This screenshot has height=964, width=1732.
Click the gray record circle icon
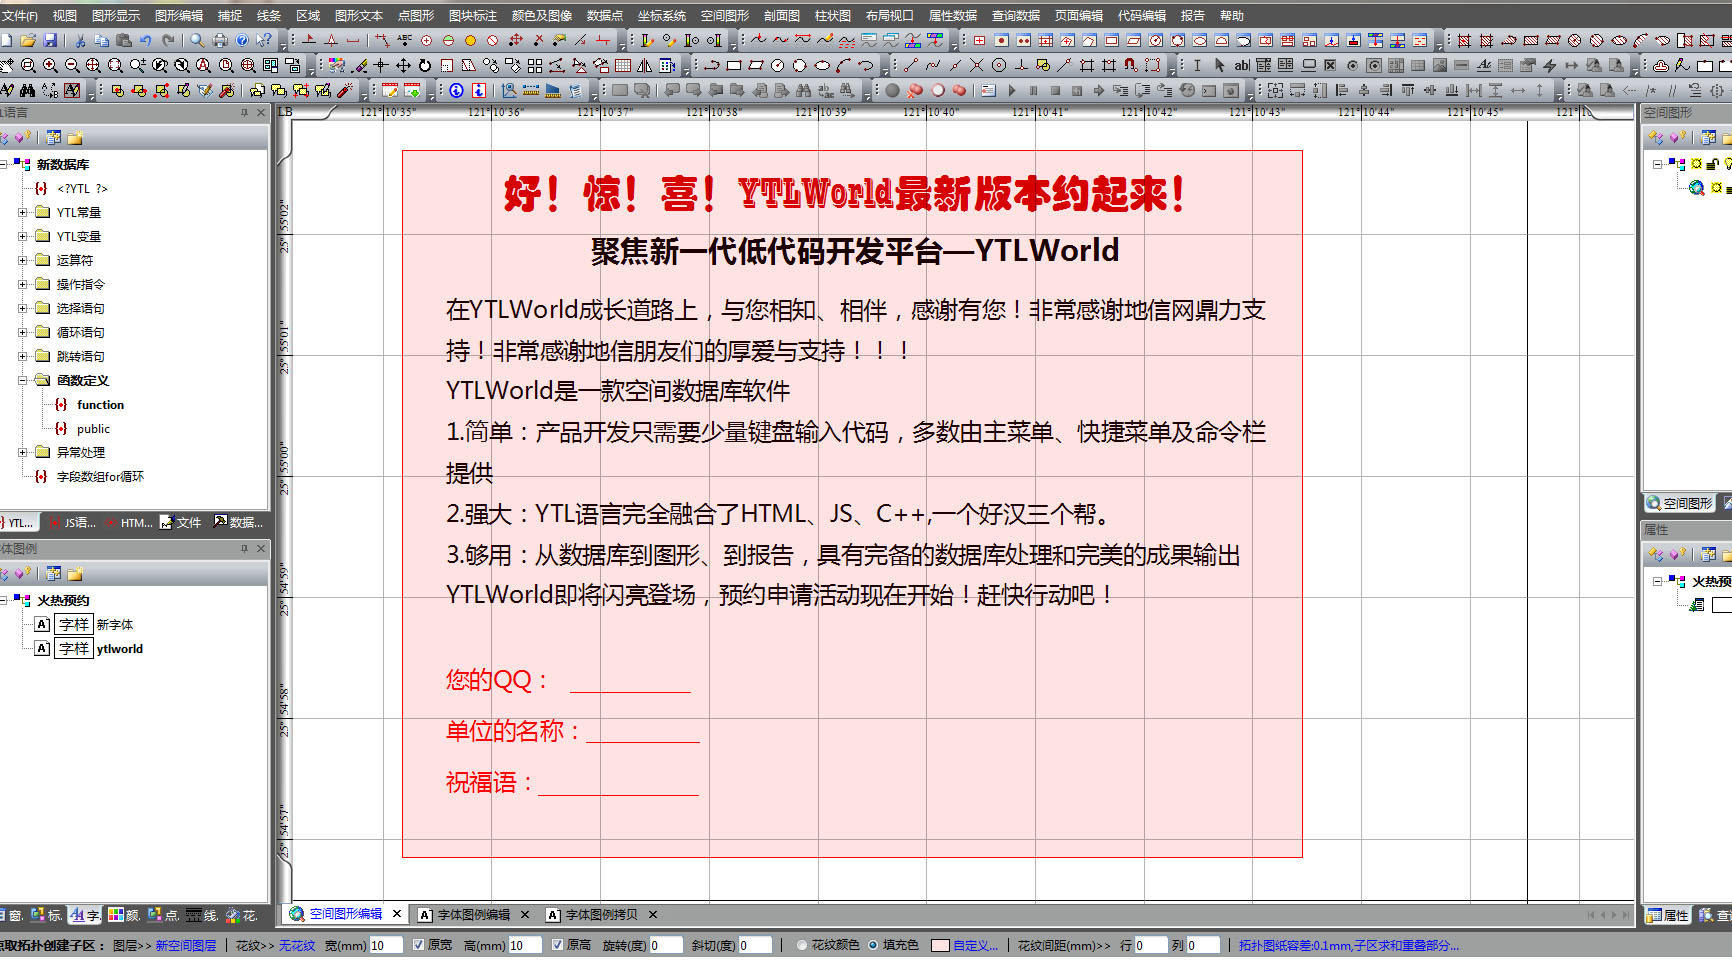point(892,90)
